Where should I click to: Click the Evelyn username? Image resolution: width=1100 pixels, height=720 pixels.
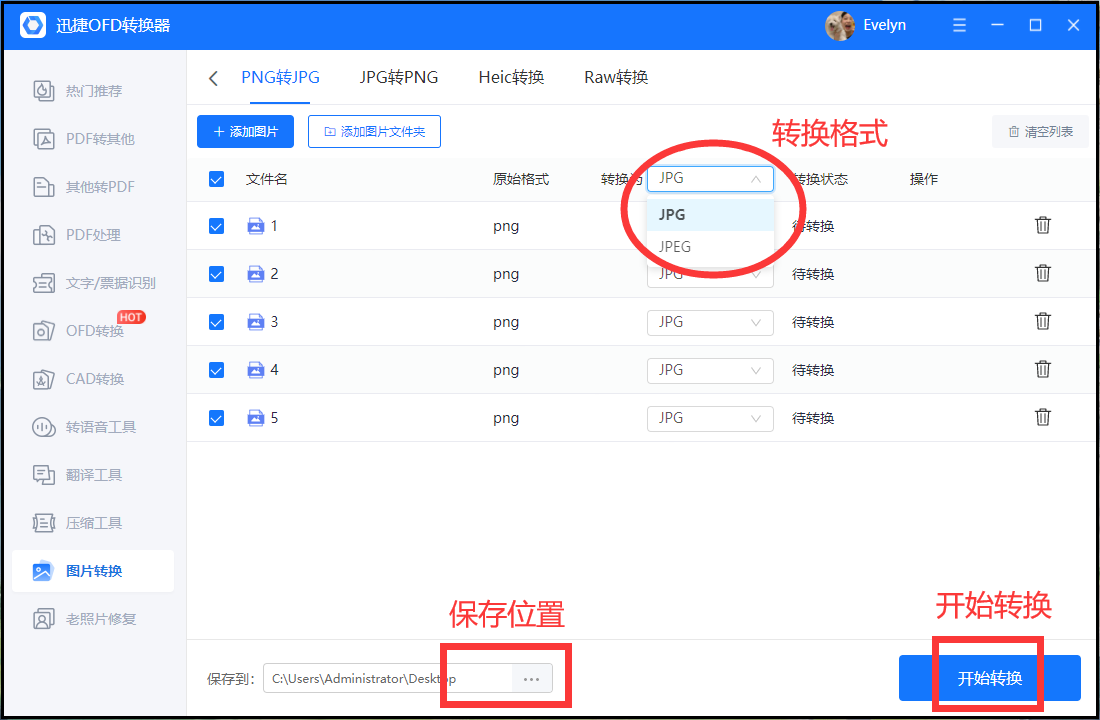pyautogui.click(x=884, y=25)
